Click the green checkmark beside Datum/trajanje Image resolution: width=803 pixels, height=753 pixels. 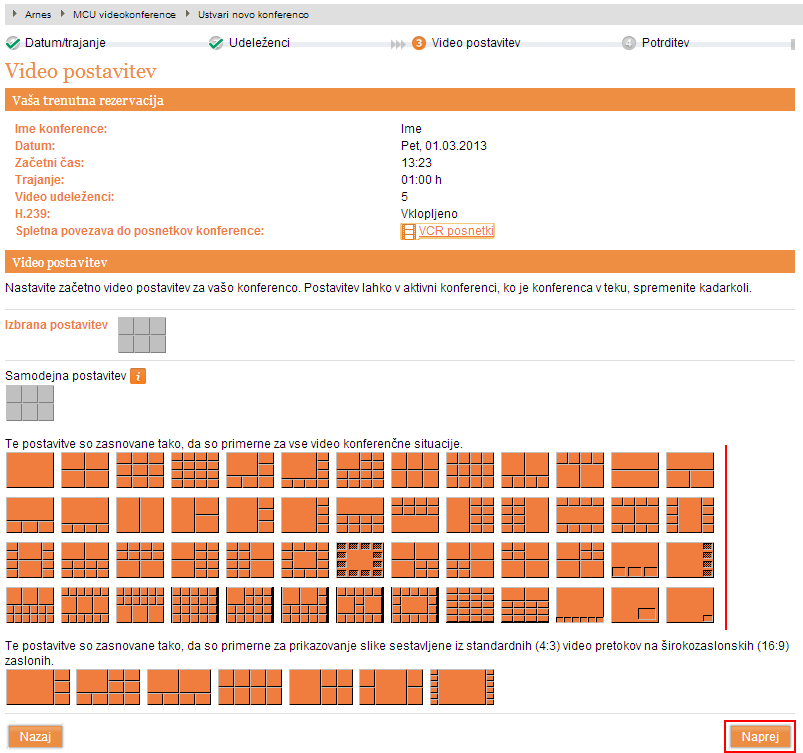click(x=13, y=43)
